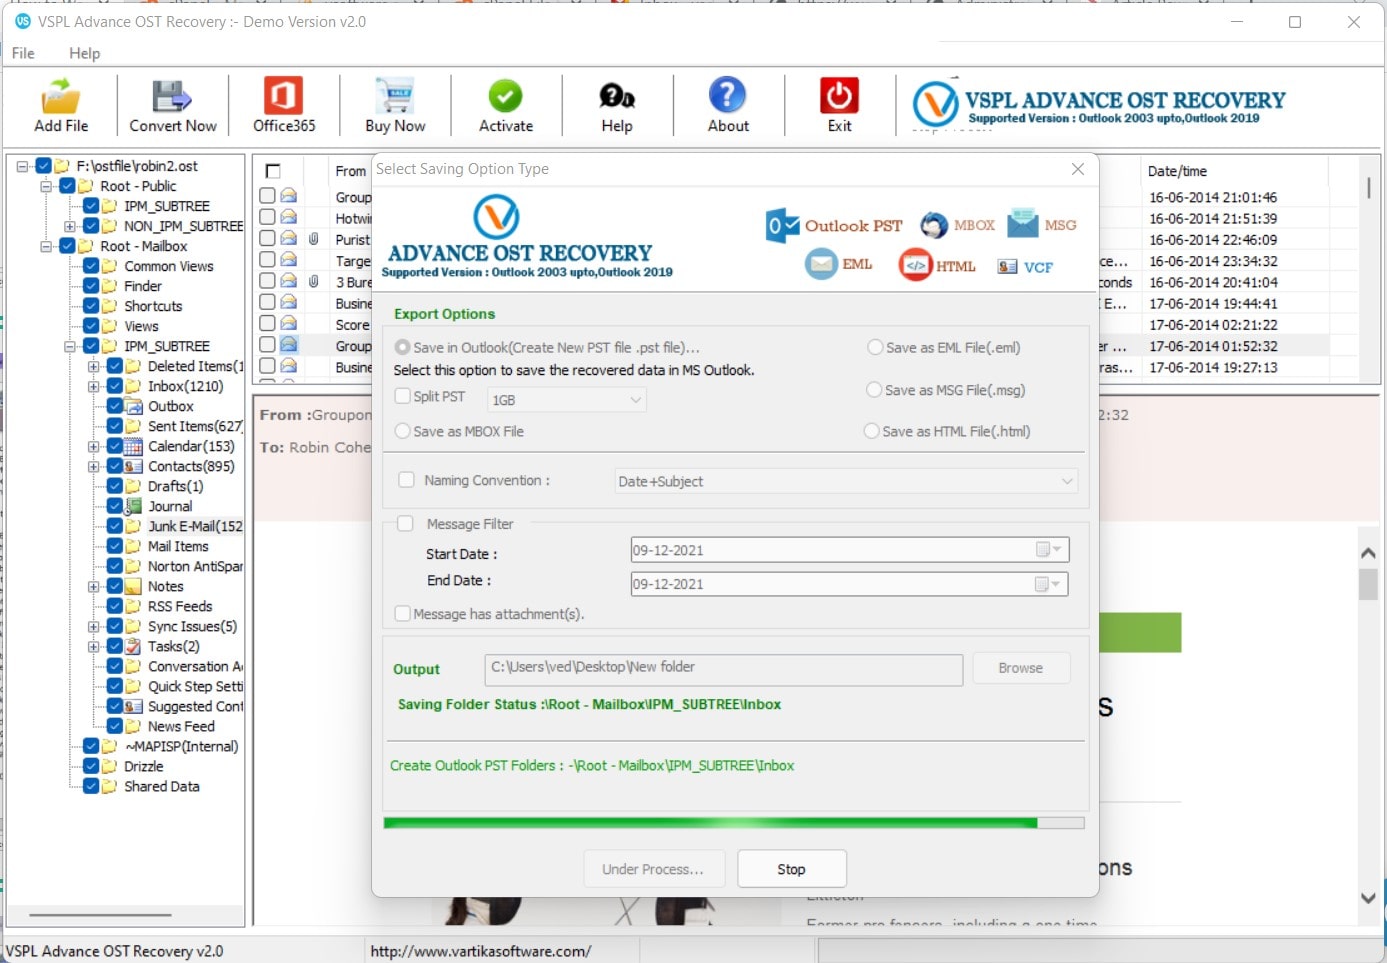Select the Junk E-Mail folder in tree
This screenshot has height=963, width=1387.
coord(195,526)
